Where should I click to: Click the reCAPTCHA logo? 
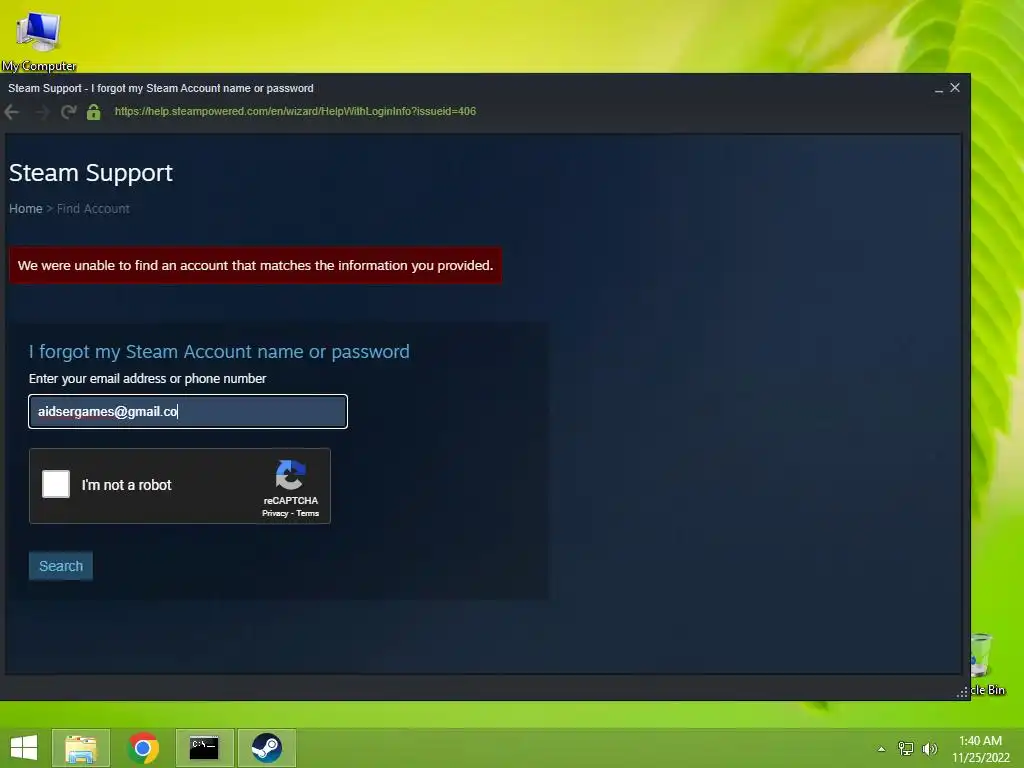(290, 475)
